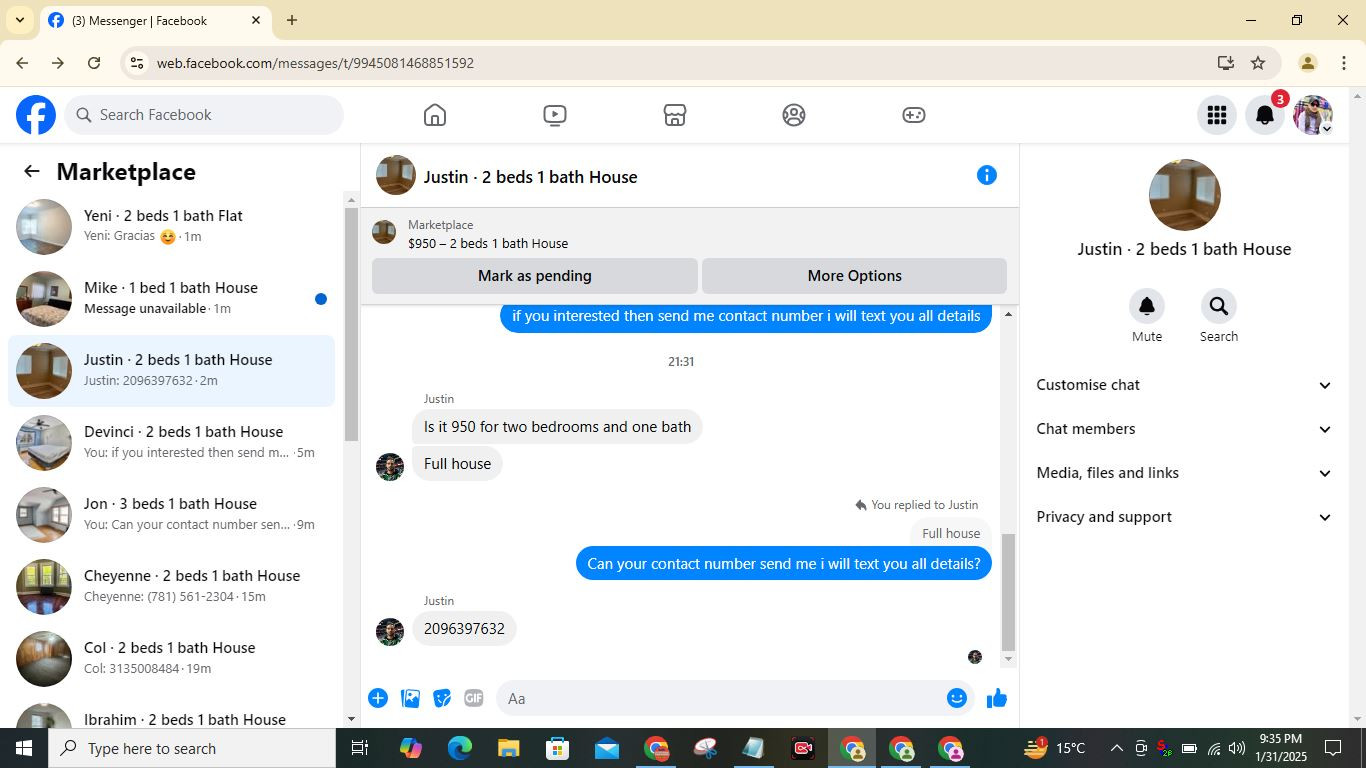Search in conversation using the magnifier icon
Image resolution: width=1366 pixels, height=768 pixels.
click(x=1218, y=306)
